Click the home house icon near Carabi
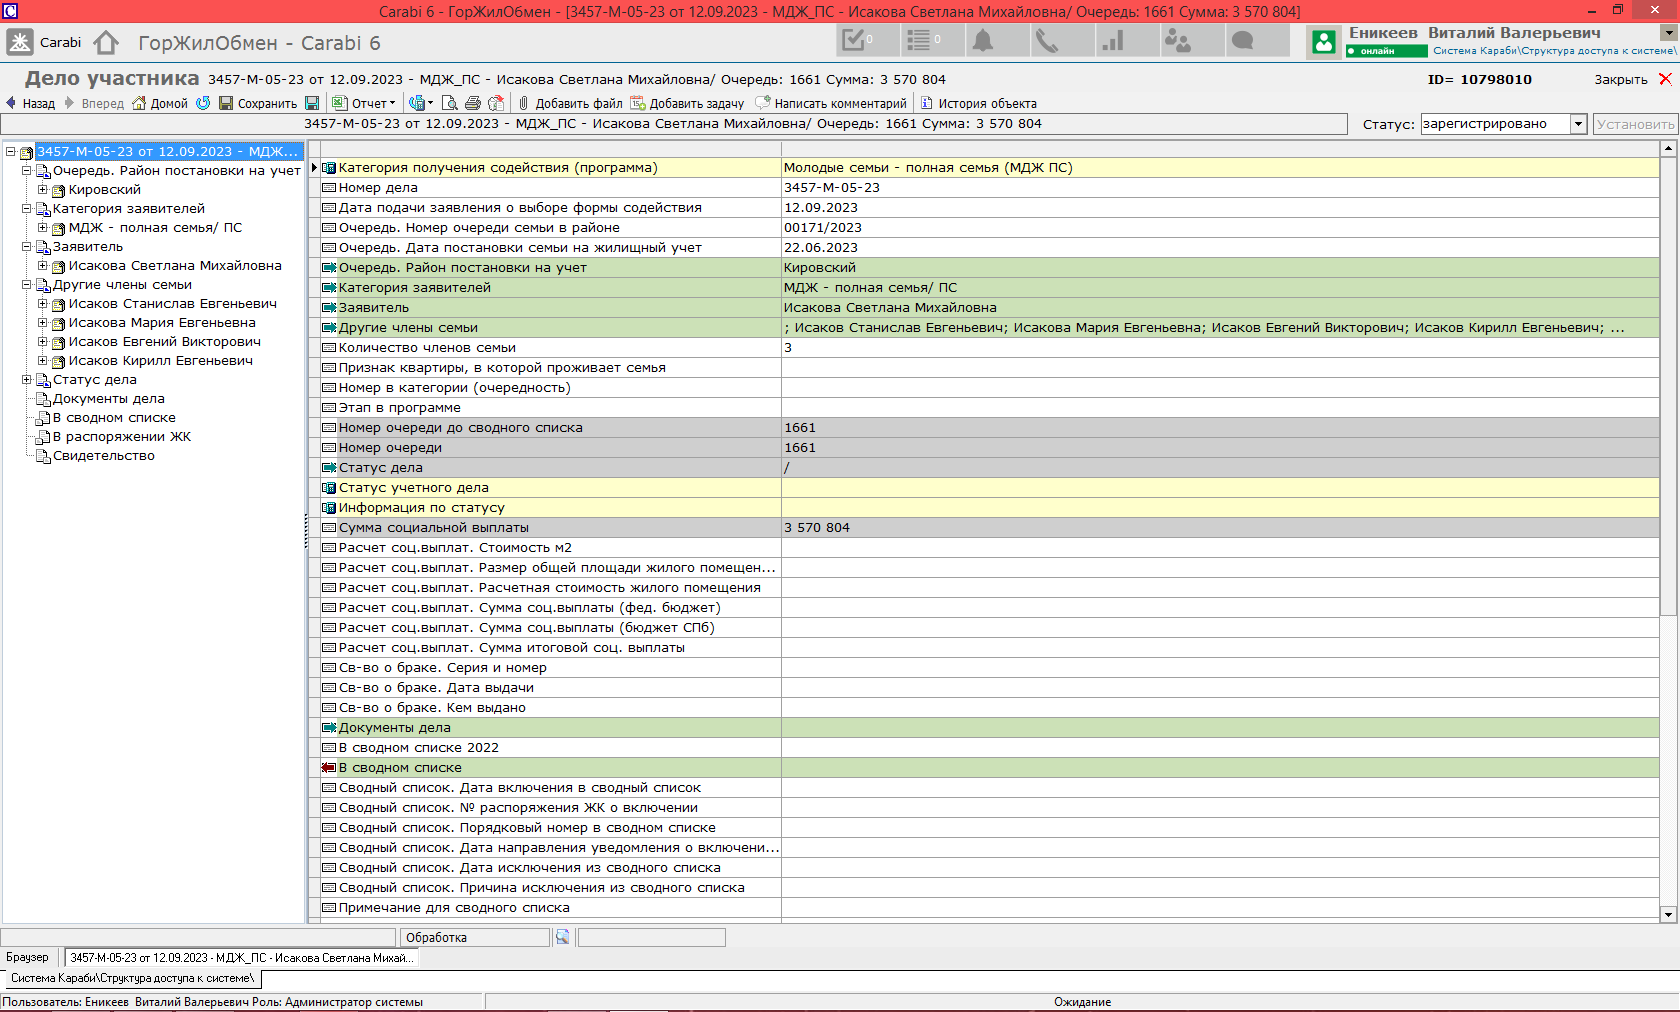The width and height of the screenshot is (1680, 1012). coord(106,43)
